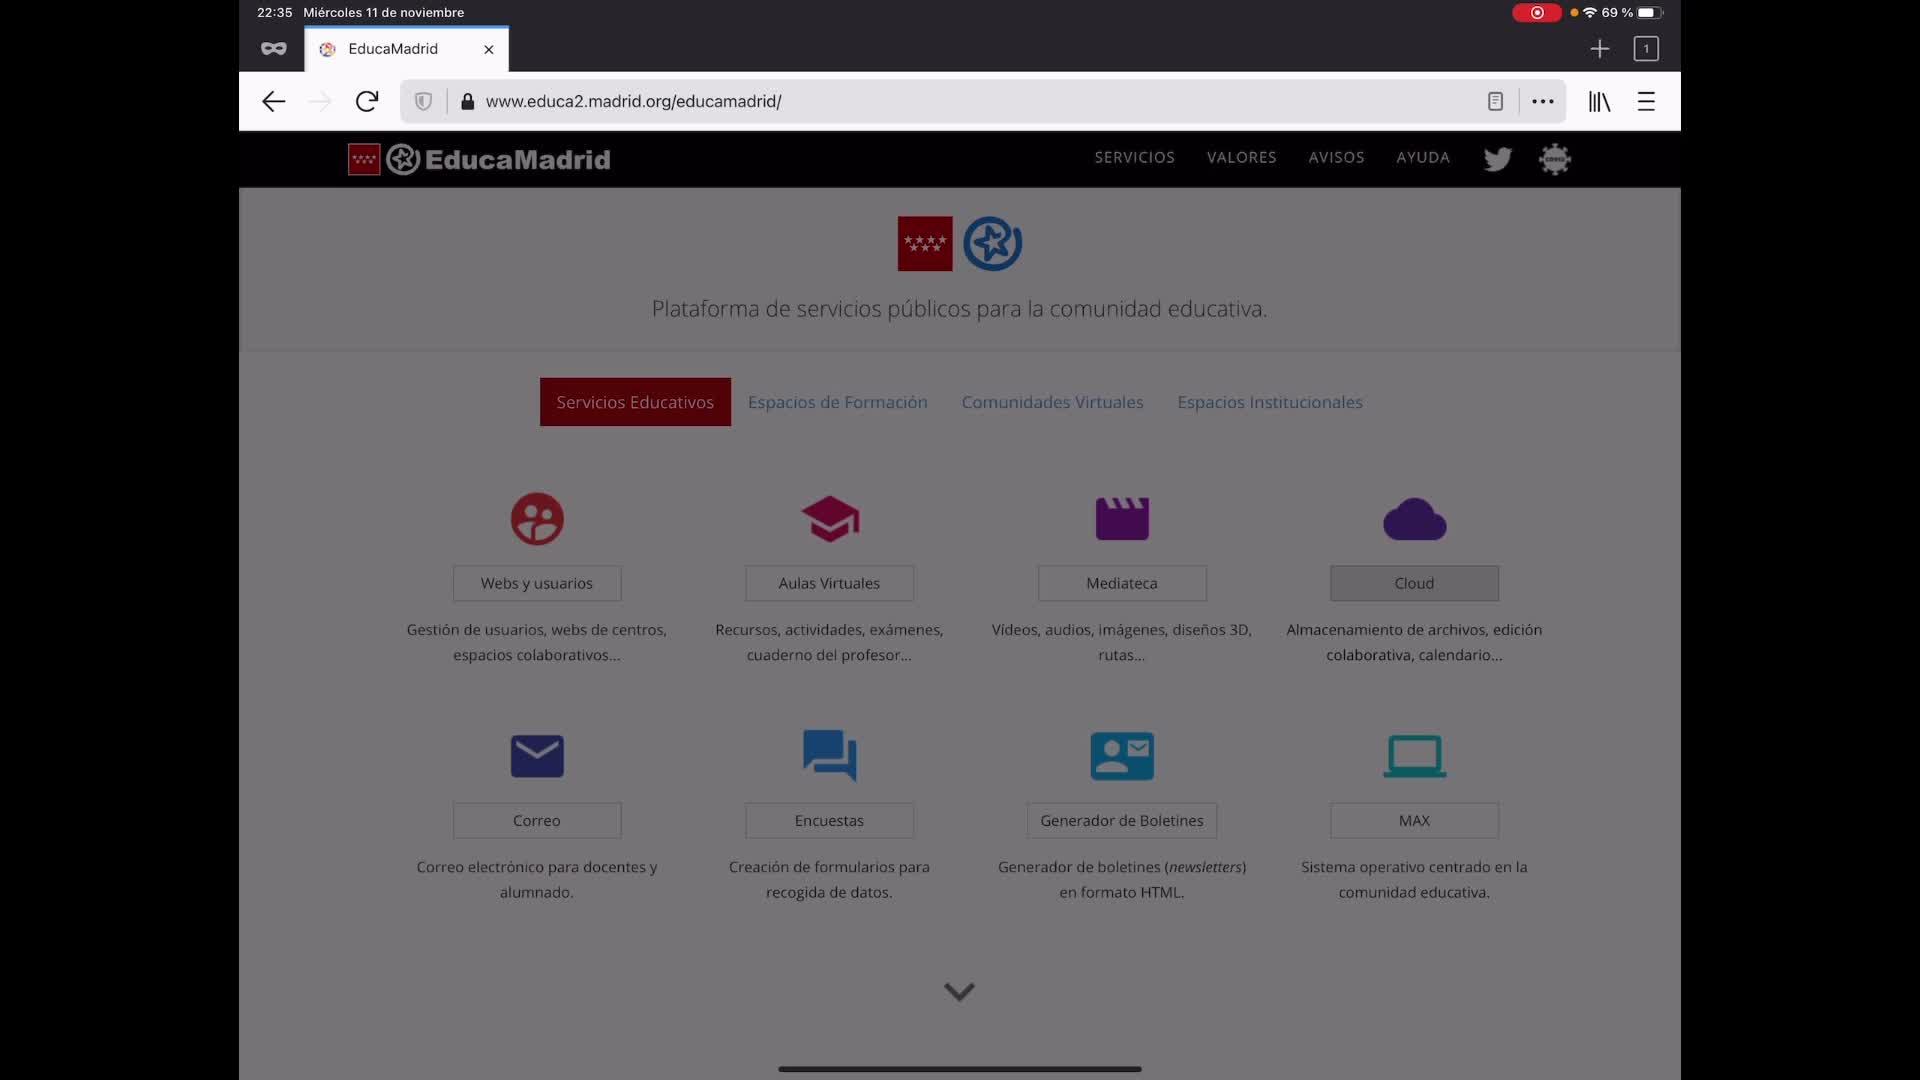The height and width of the screenshot is (1080, 1920).
Task: Click the Webs y usuarios red icon
Action: tap(537, 519)
